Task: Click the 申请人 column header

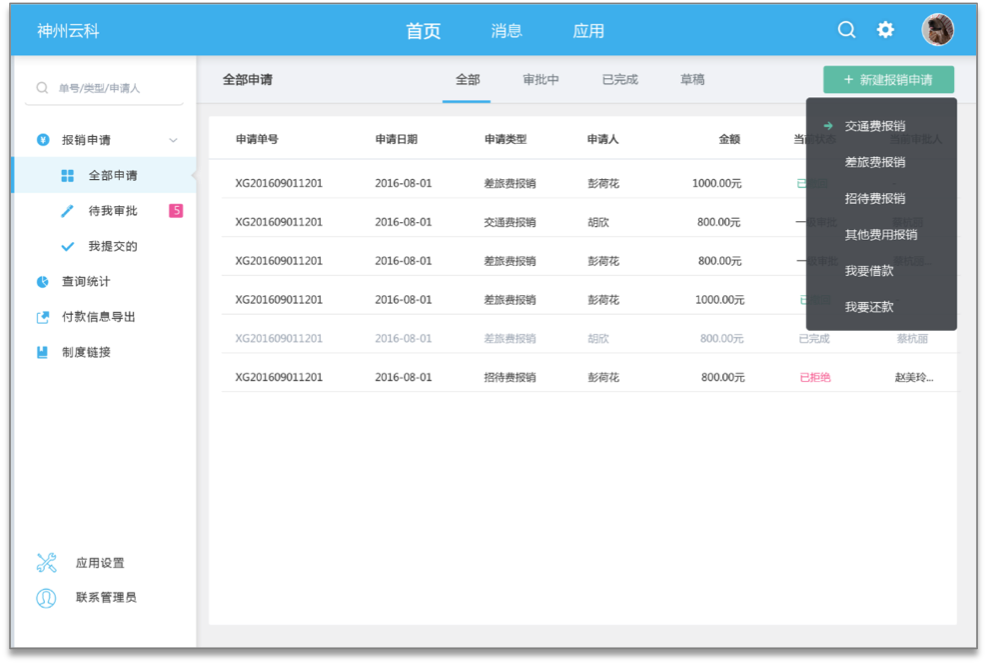Action: pyautogui.click(x=602, y=139)
